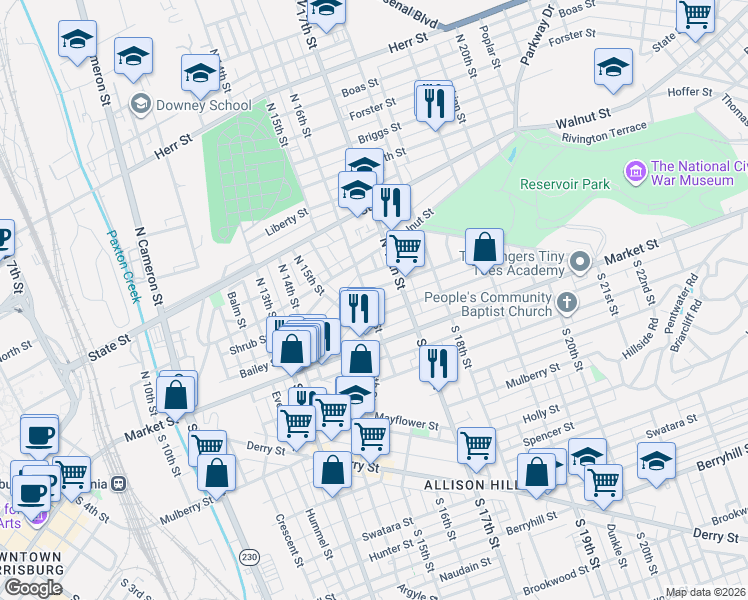Select the Brookwood St label
The width and height of the screenshot is (748, 600).
(x=556, y=579)
